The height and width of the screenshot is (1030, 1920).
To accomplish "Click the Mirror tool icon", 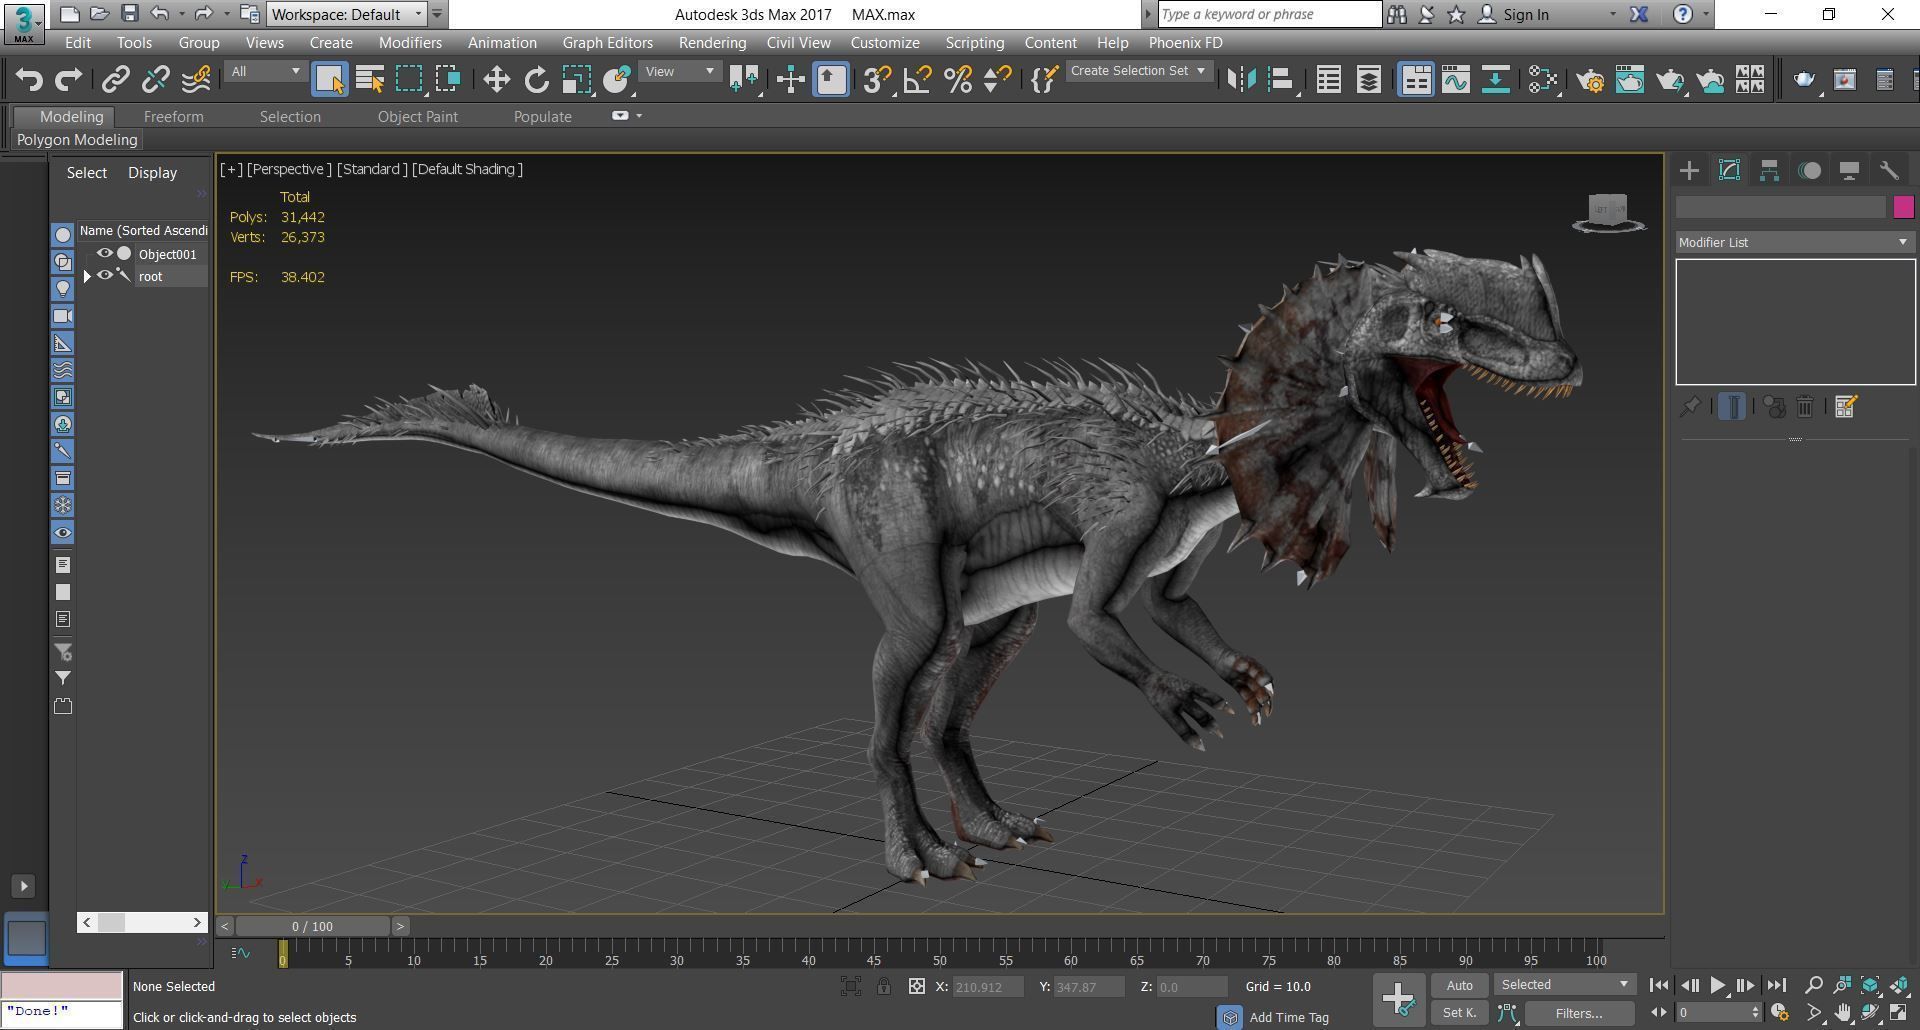I will (1241, 79).
